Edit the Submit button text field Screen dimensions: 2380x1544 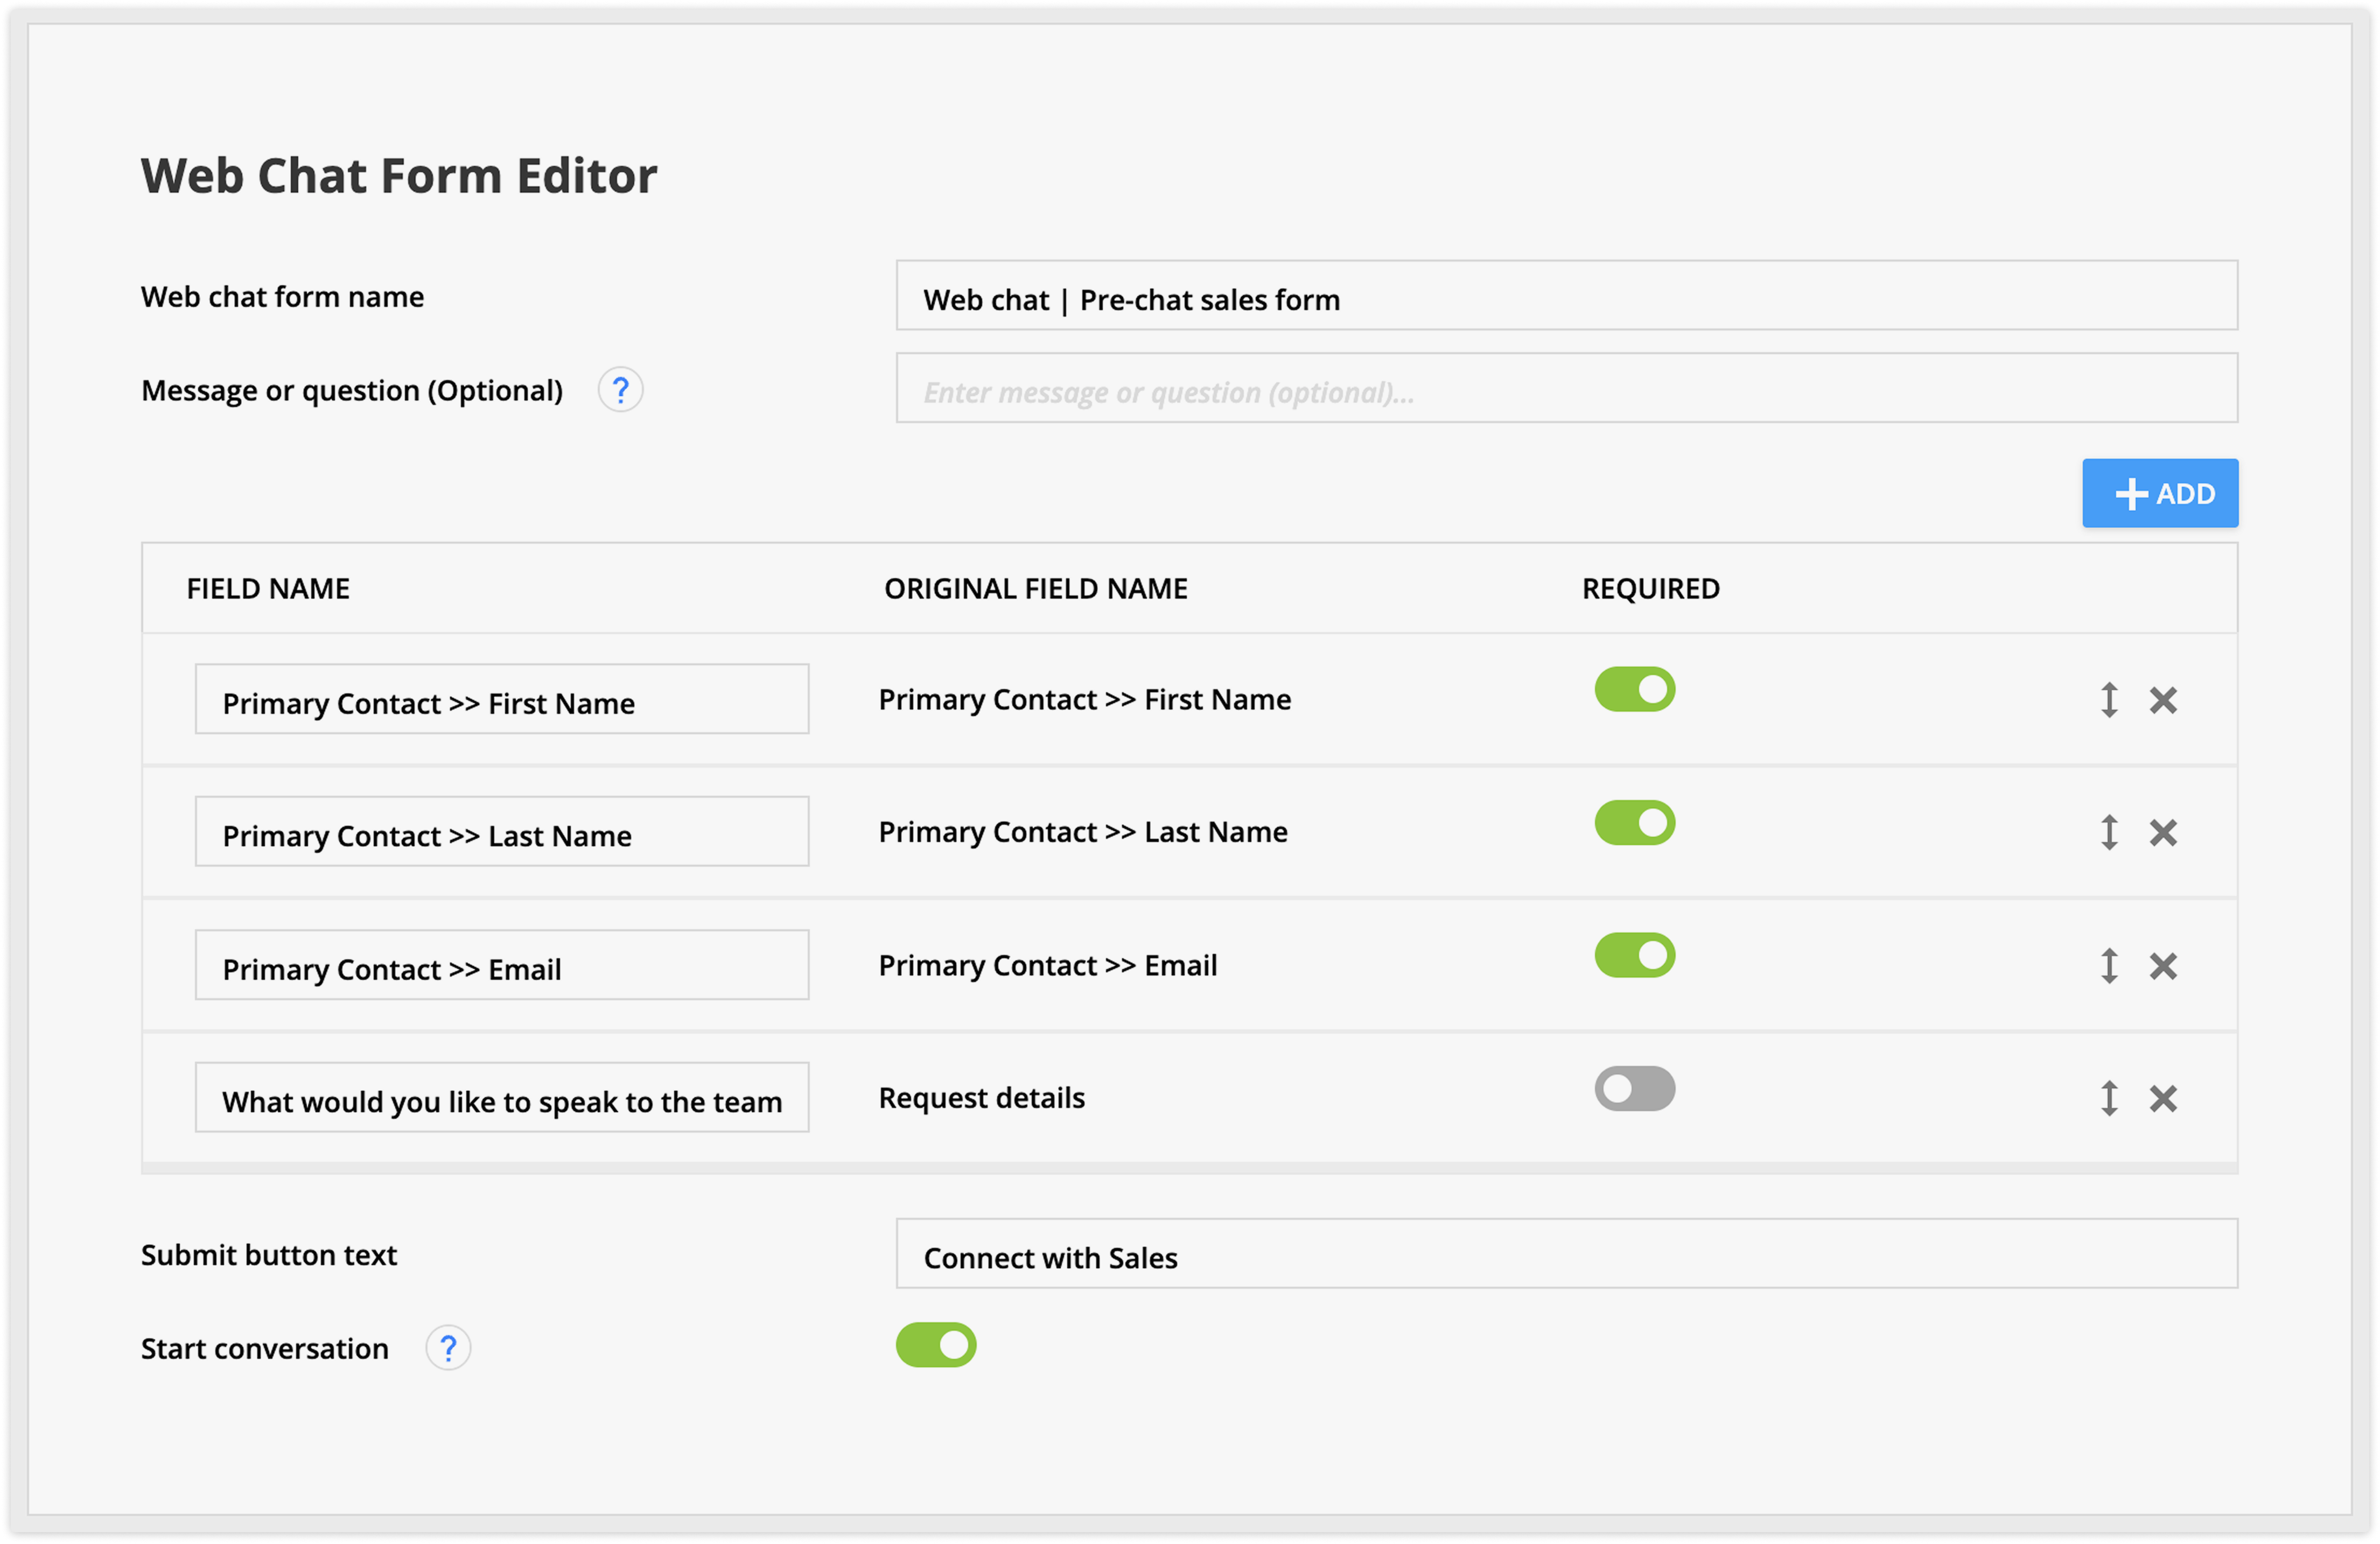coord(1566,1254)
